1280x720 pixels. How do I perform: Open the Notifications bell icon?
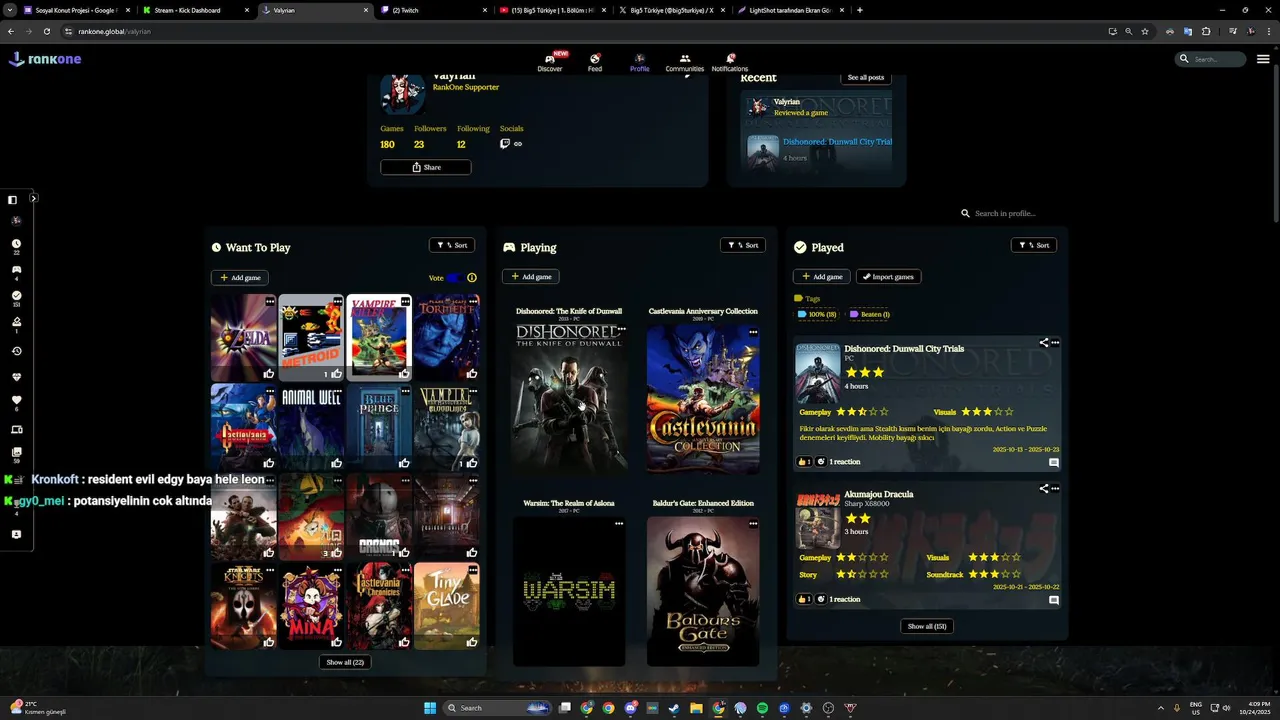[730, 59]
